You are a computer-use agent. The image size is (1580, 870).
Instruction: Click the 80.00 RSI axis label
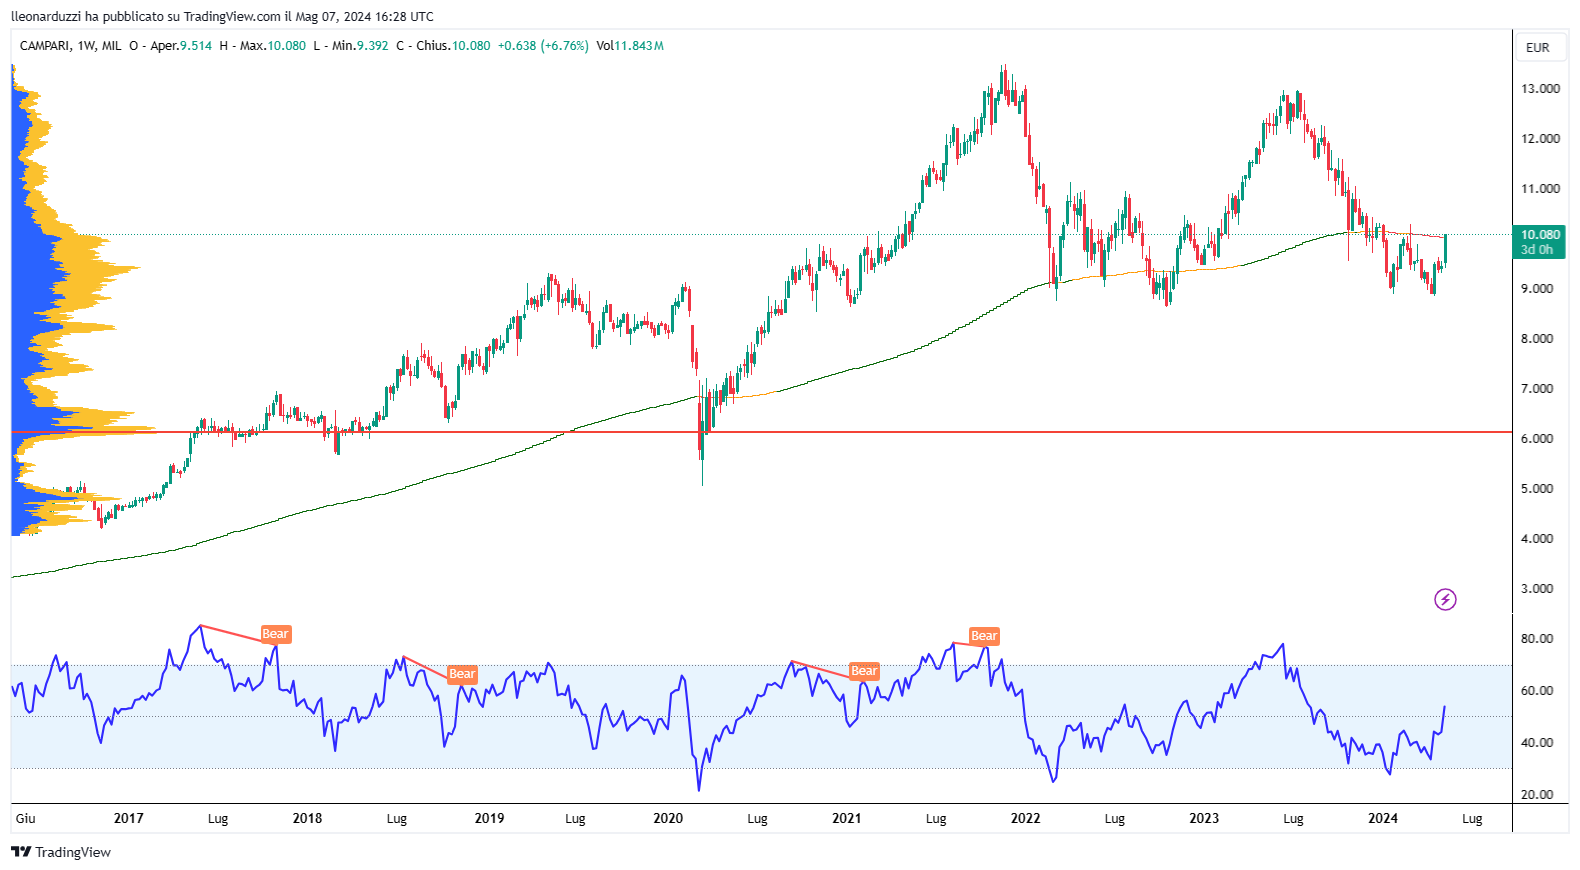coord(1537,639)
